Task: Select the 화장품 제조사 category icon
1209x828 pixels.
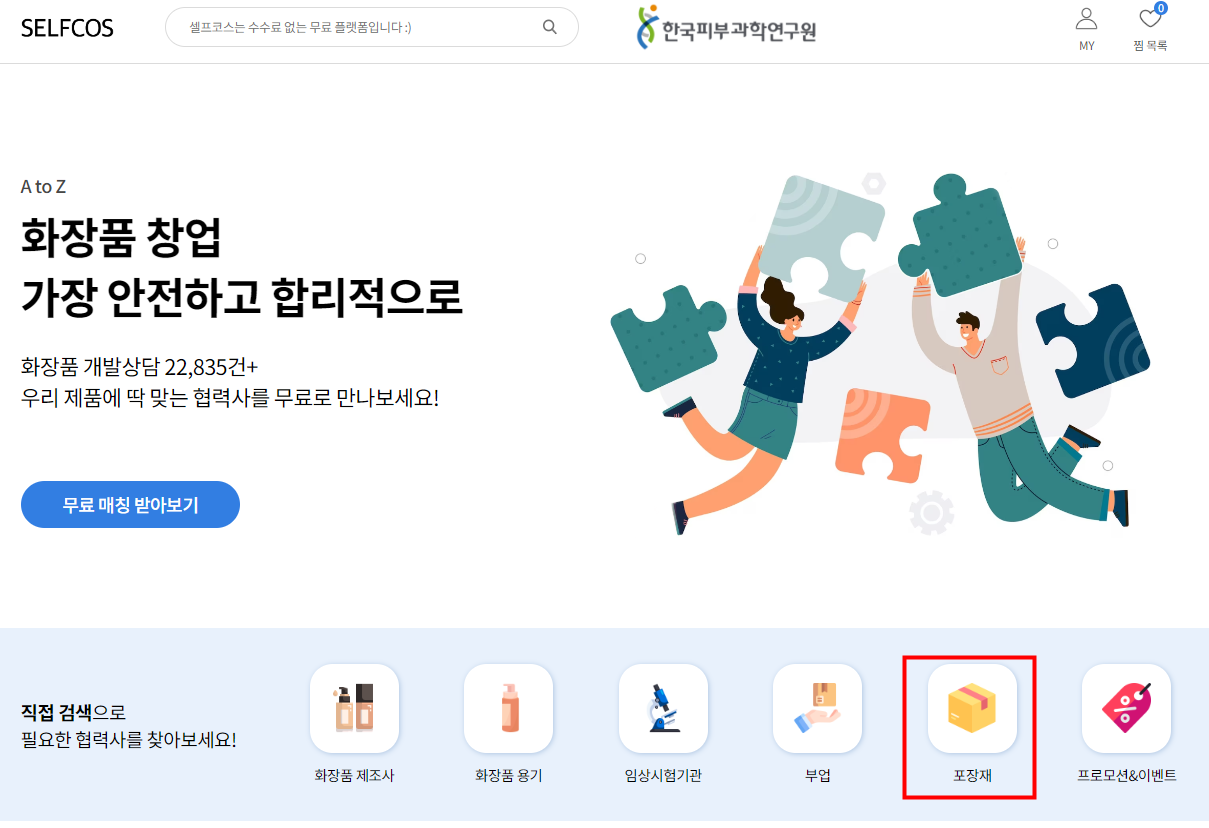Action: (354, 709)
